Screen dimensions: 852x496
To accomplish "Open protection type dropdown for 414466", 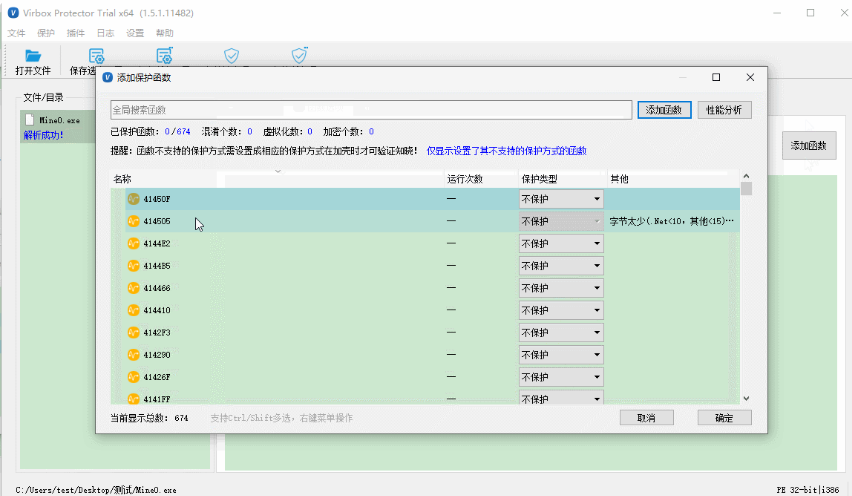I will [x=561, y=288].
